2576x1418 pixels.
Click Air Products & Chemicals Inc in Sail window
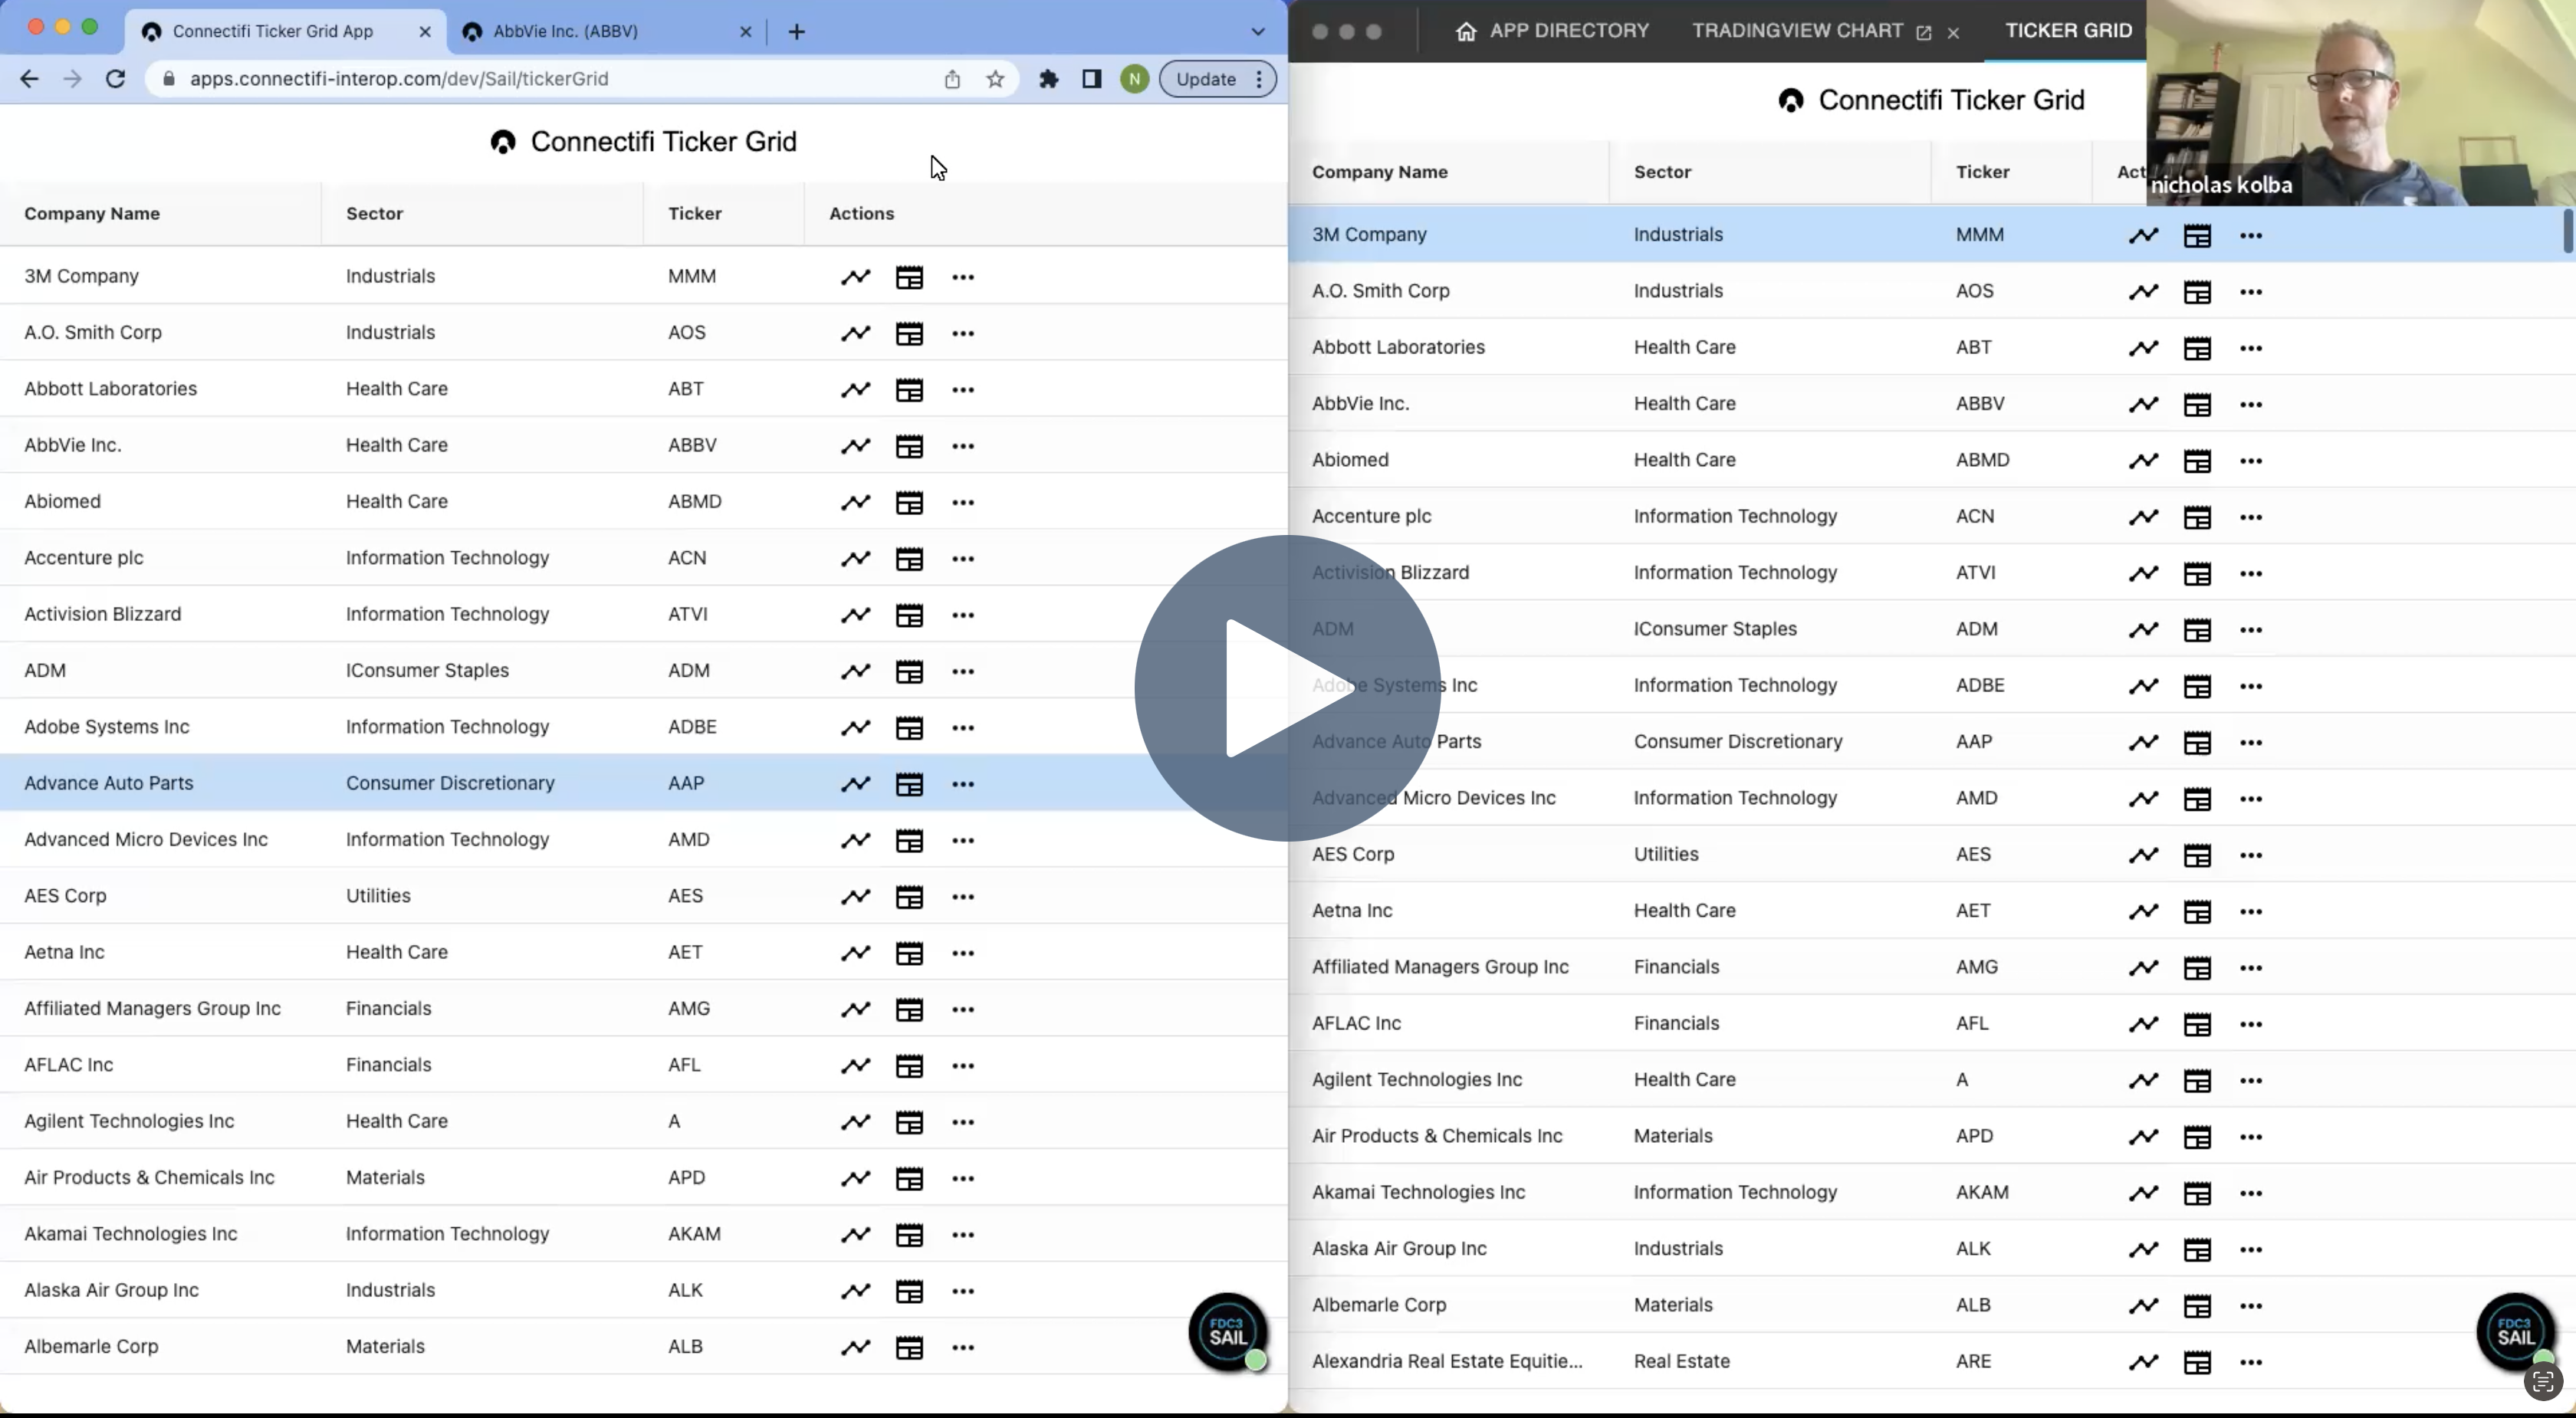point(1437,1136)
